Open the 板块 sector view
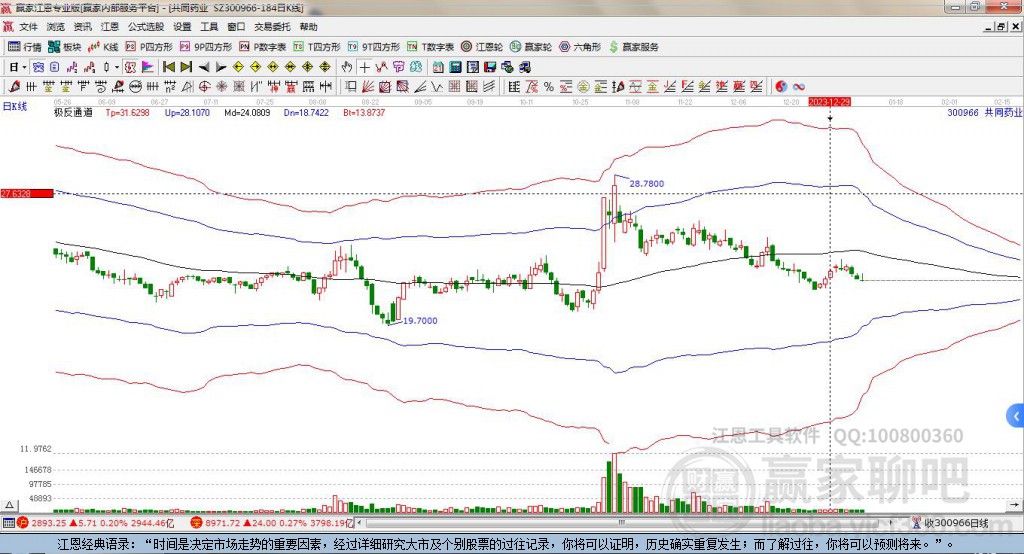Viewport: 1024px width, 554px height. click(64, 47)
